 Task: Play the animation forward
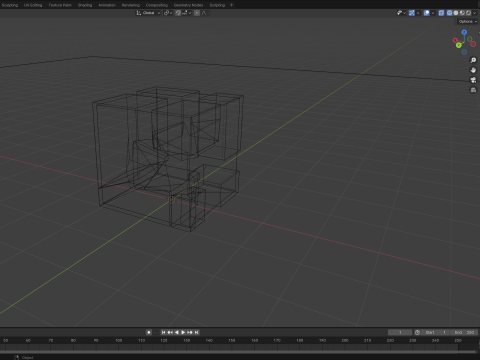coord(183,332)
